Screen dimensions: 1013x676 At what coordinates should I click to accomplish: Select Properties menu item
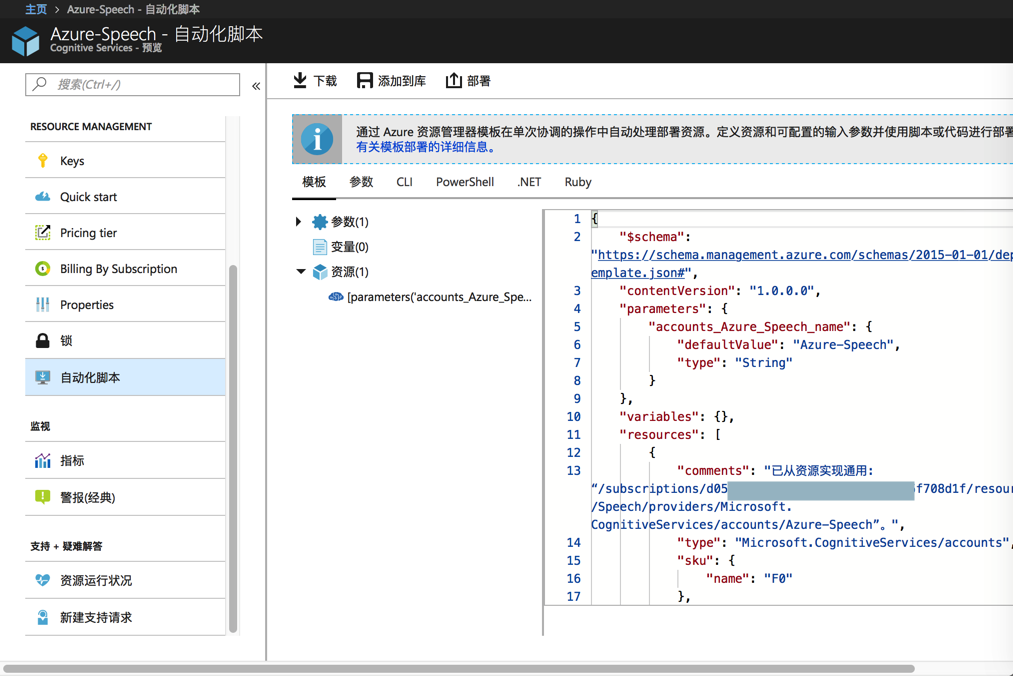125,304
